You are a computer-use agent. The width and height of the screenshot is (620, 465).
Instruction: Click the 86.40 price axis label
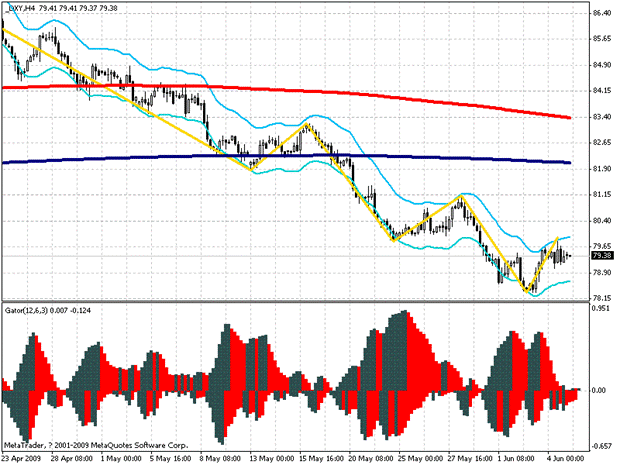[602, 13]
